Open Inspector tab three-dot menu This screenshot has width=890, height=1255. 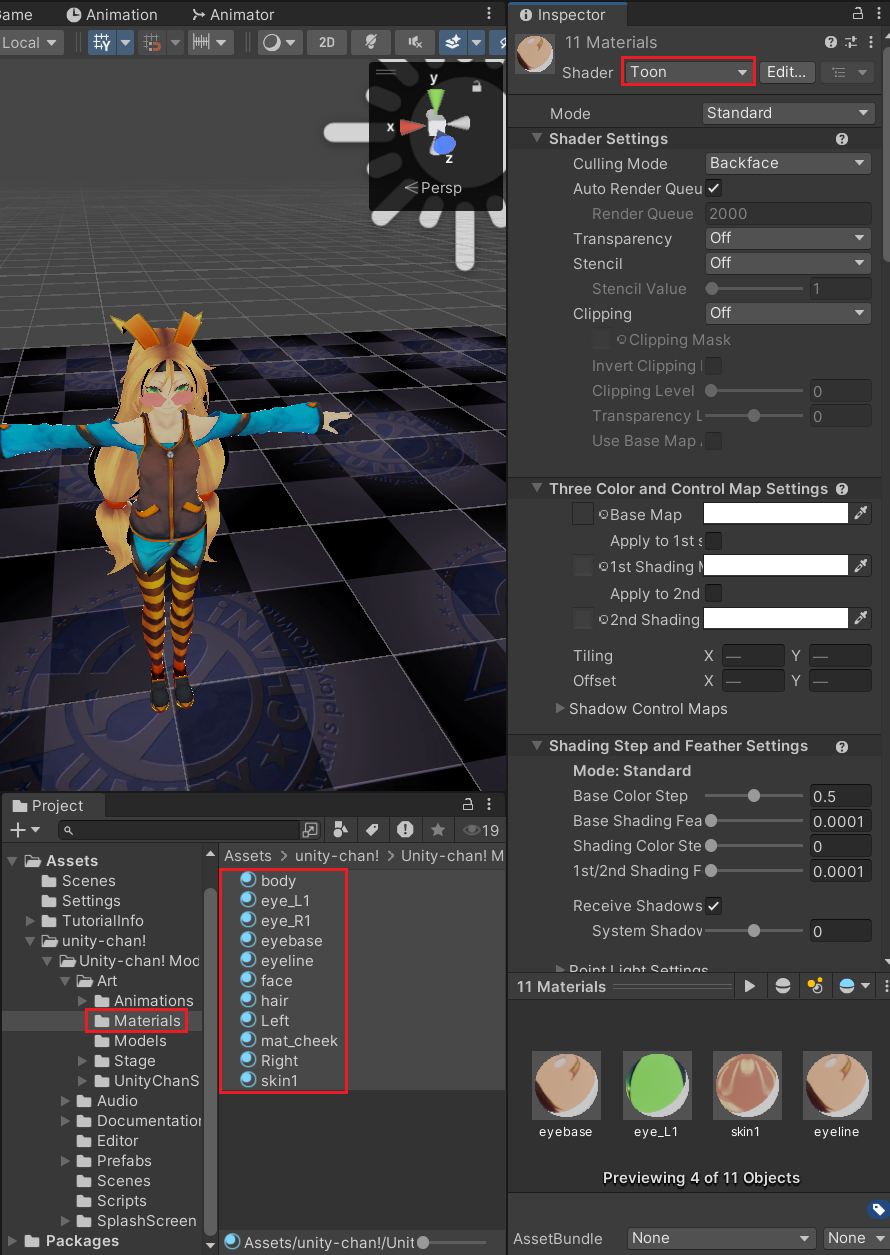coord(879,14)
